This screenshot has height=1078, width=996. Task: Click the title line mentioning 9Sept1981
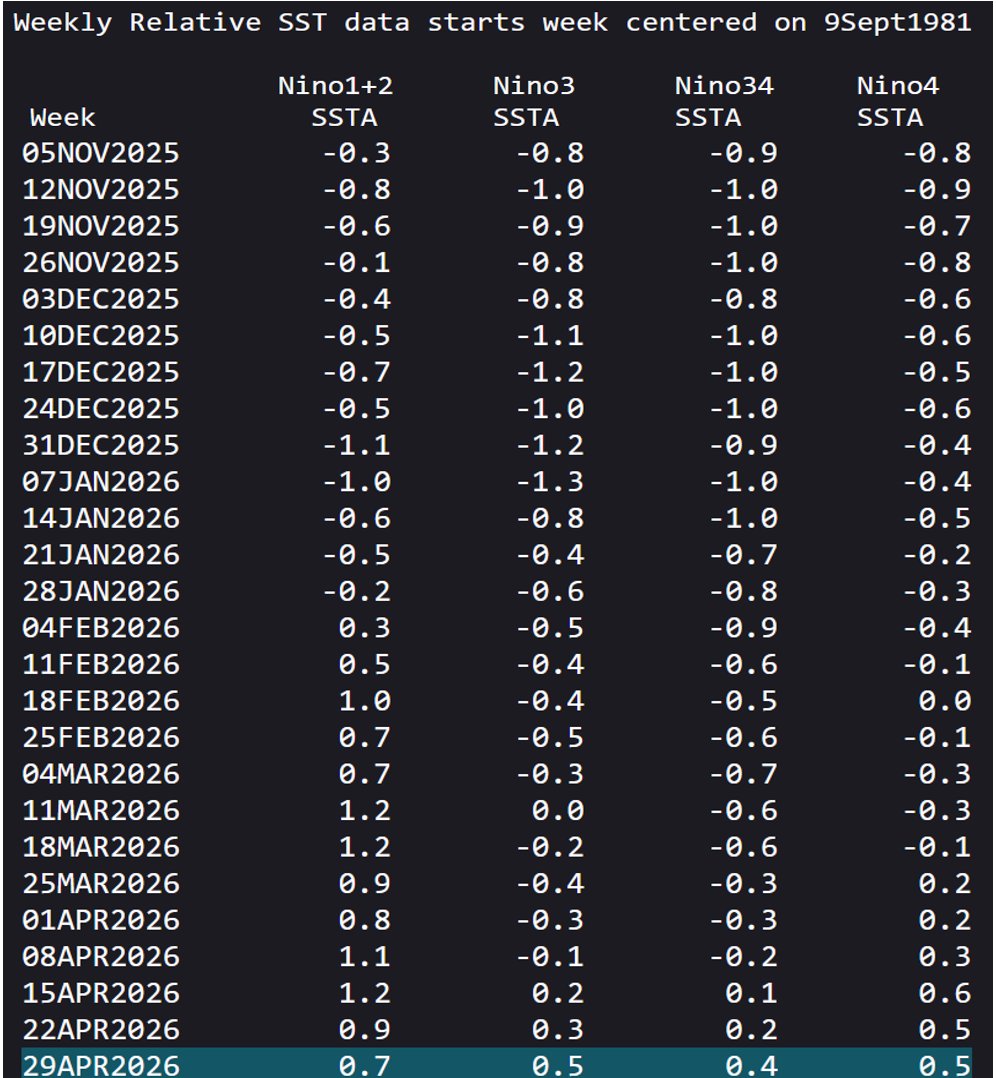(492, 23)
